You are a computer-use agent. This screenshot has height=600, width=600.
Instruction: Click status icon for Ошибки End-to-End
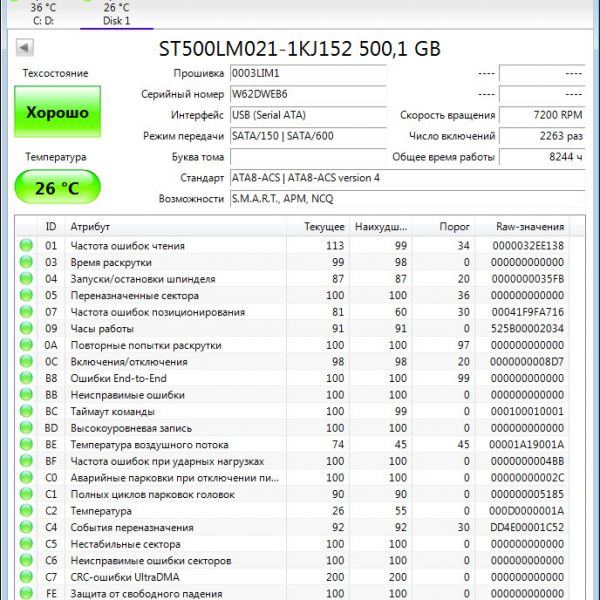[26, 378]
